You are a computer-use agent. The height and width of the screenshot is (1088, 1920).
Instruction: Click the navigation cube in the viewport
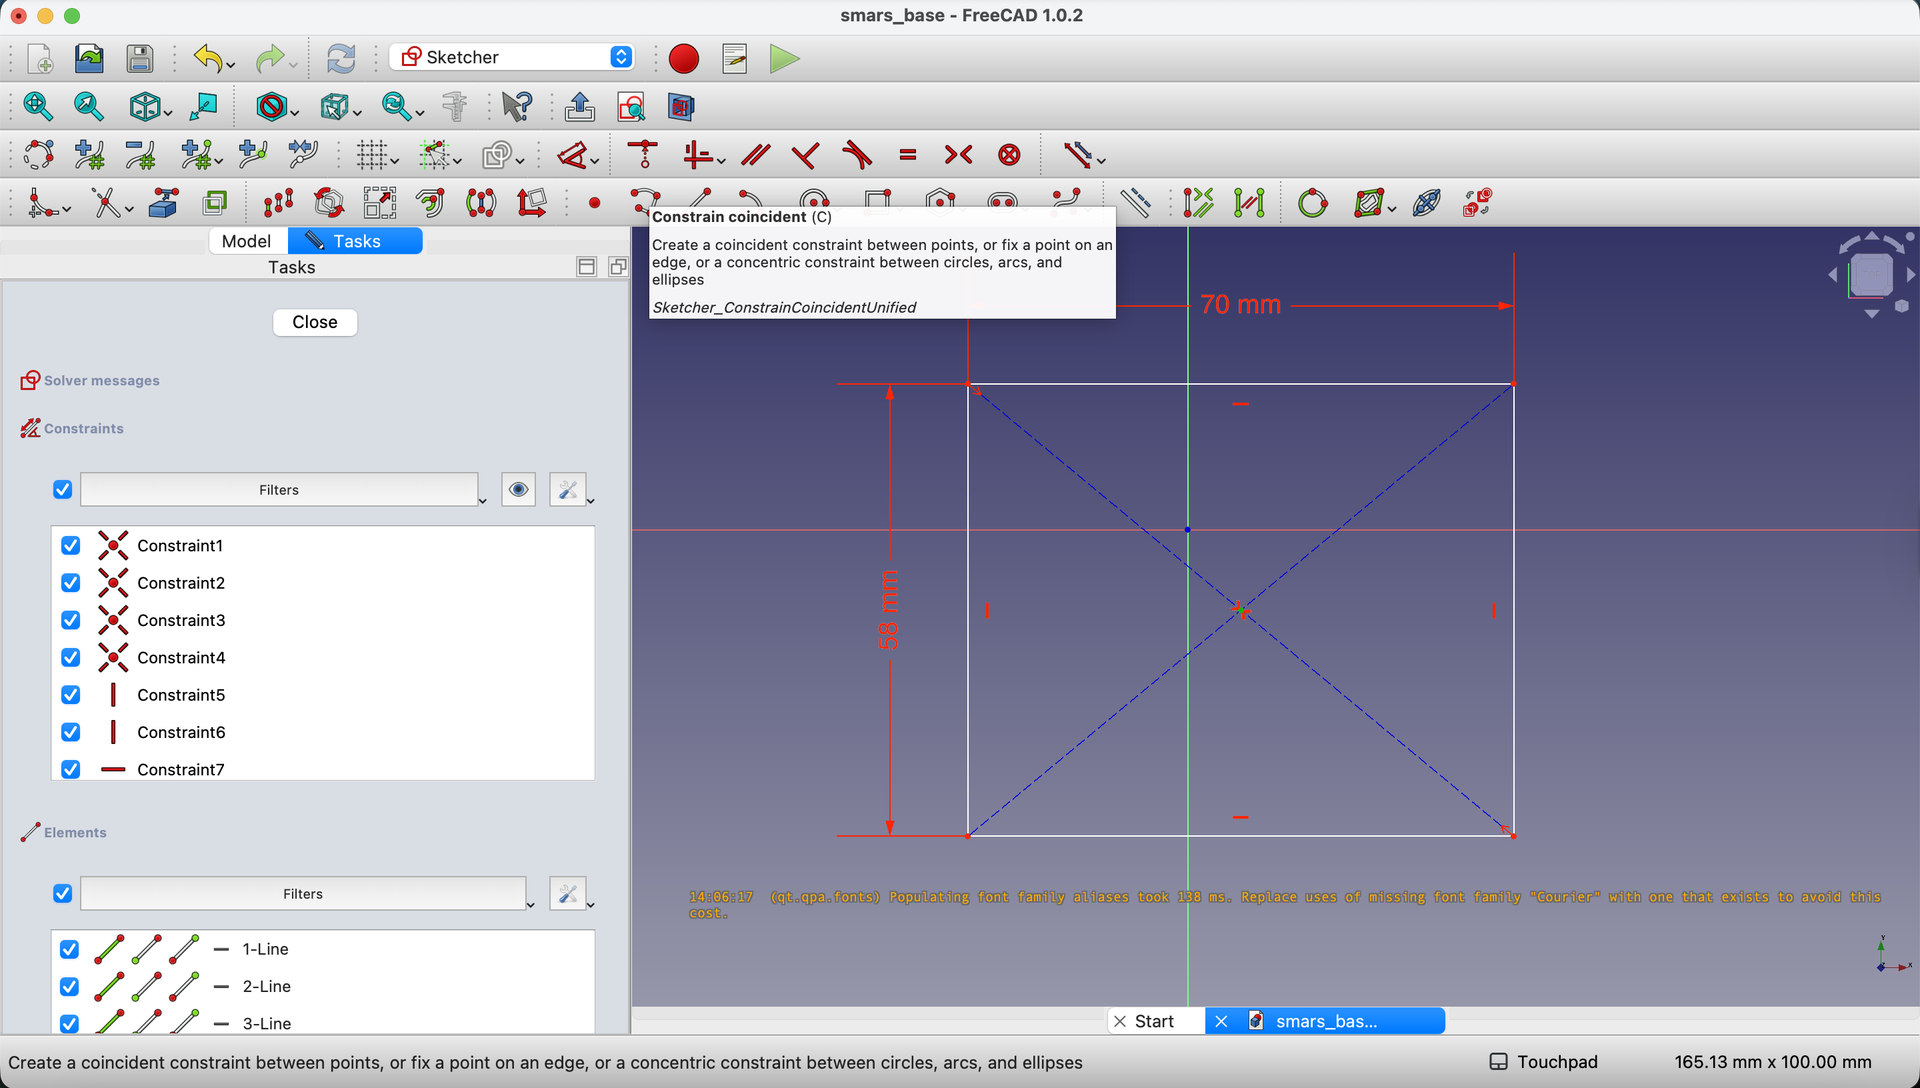pyautogui.click(x=1871, y=275)
